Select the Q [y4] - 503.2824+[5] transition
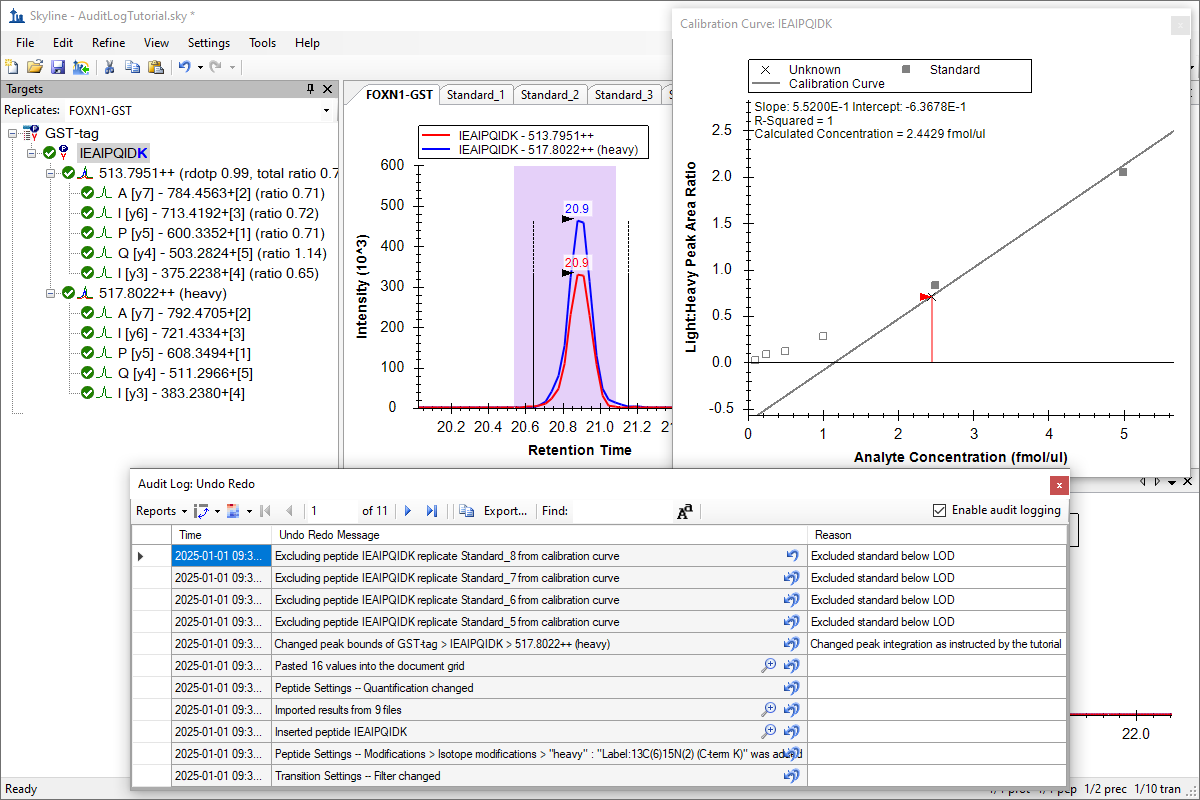 click(x=222, y=253)
